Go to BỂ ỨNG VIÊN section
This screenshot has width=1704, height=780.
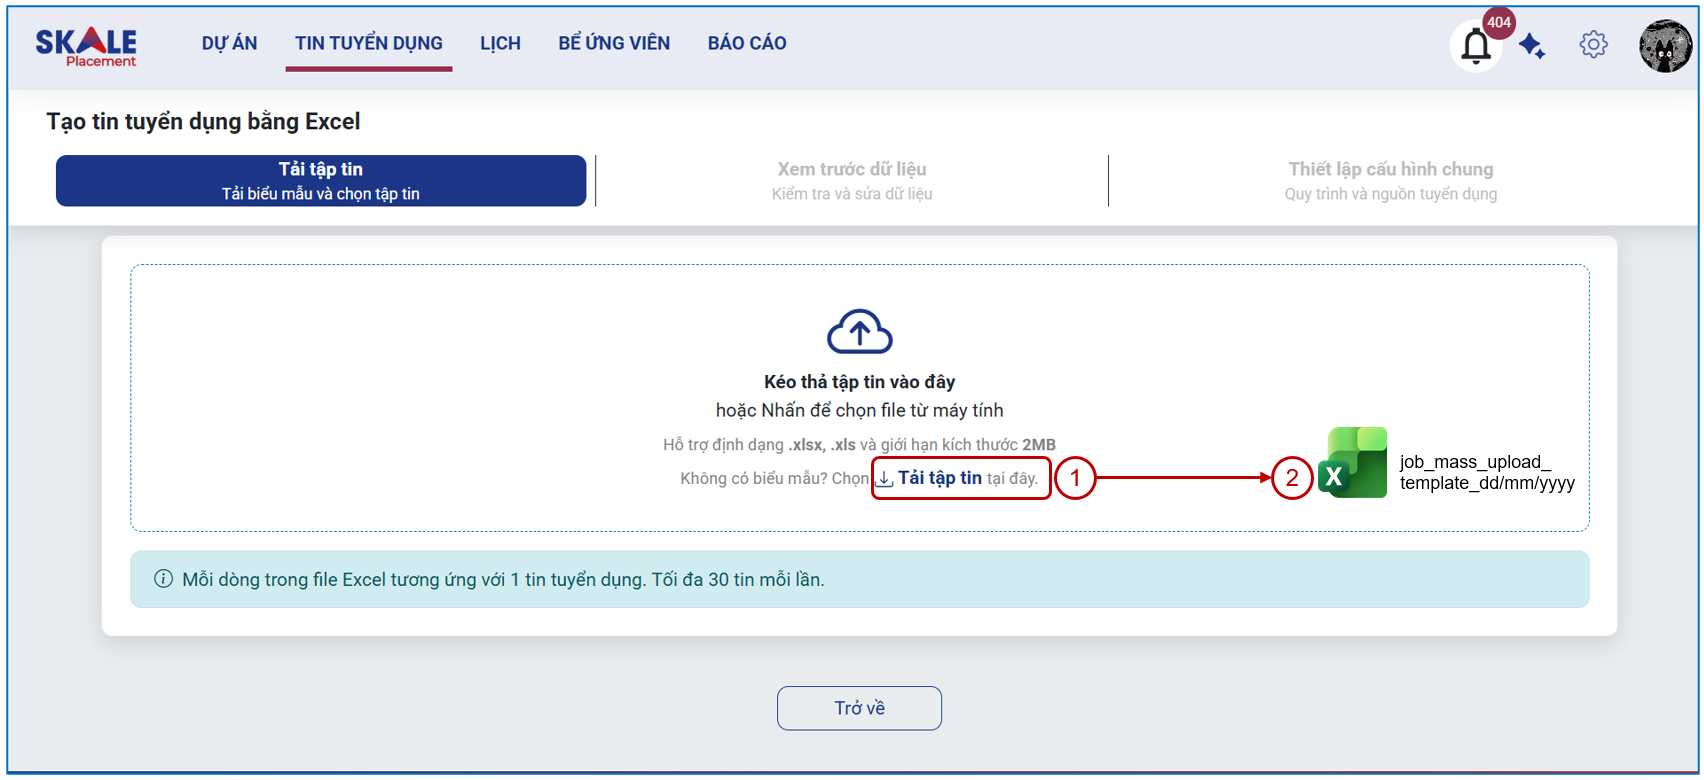[x=614, y=43]
